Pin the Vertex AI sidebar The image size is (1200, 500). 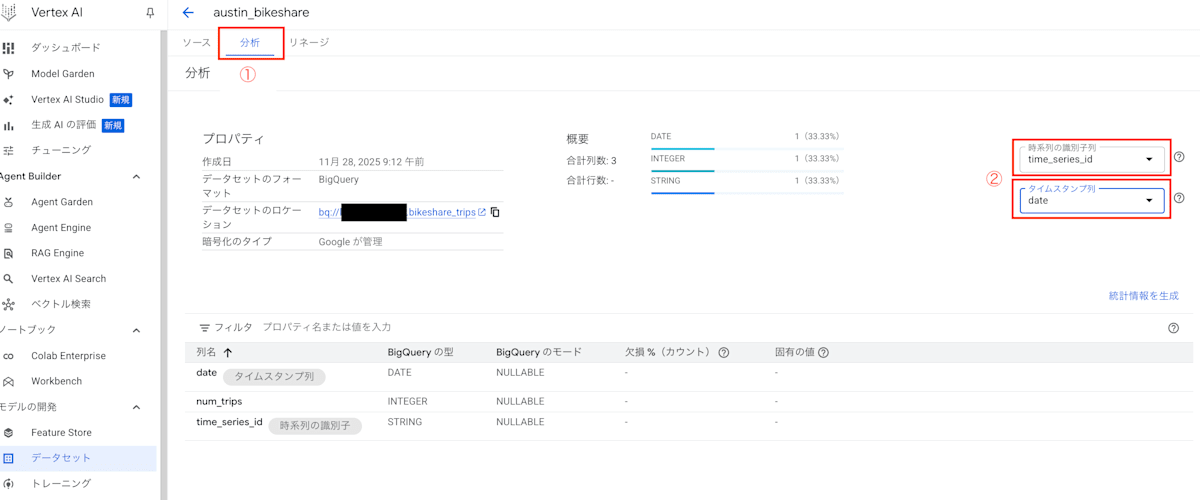pyautogui.click(x=150, y=13)
